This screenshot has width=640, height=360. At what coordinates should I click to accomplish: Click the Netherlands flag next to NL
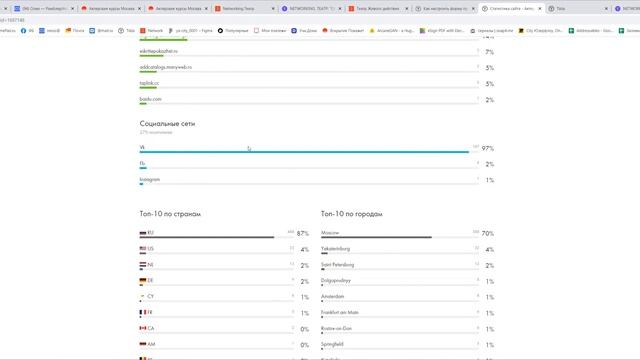[142, 264]
